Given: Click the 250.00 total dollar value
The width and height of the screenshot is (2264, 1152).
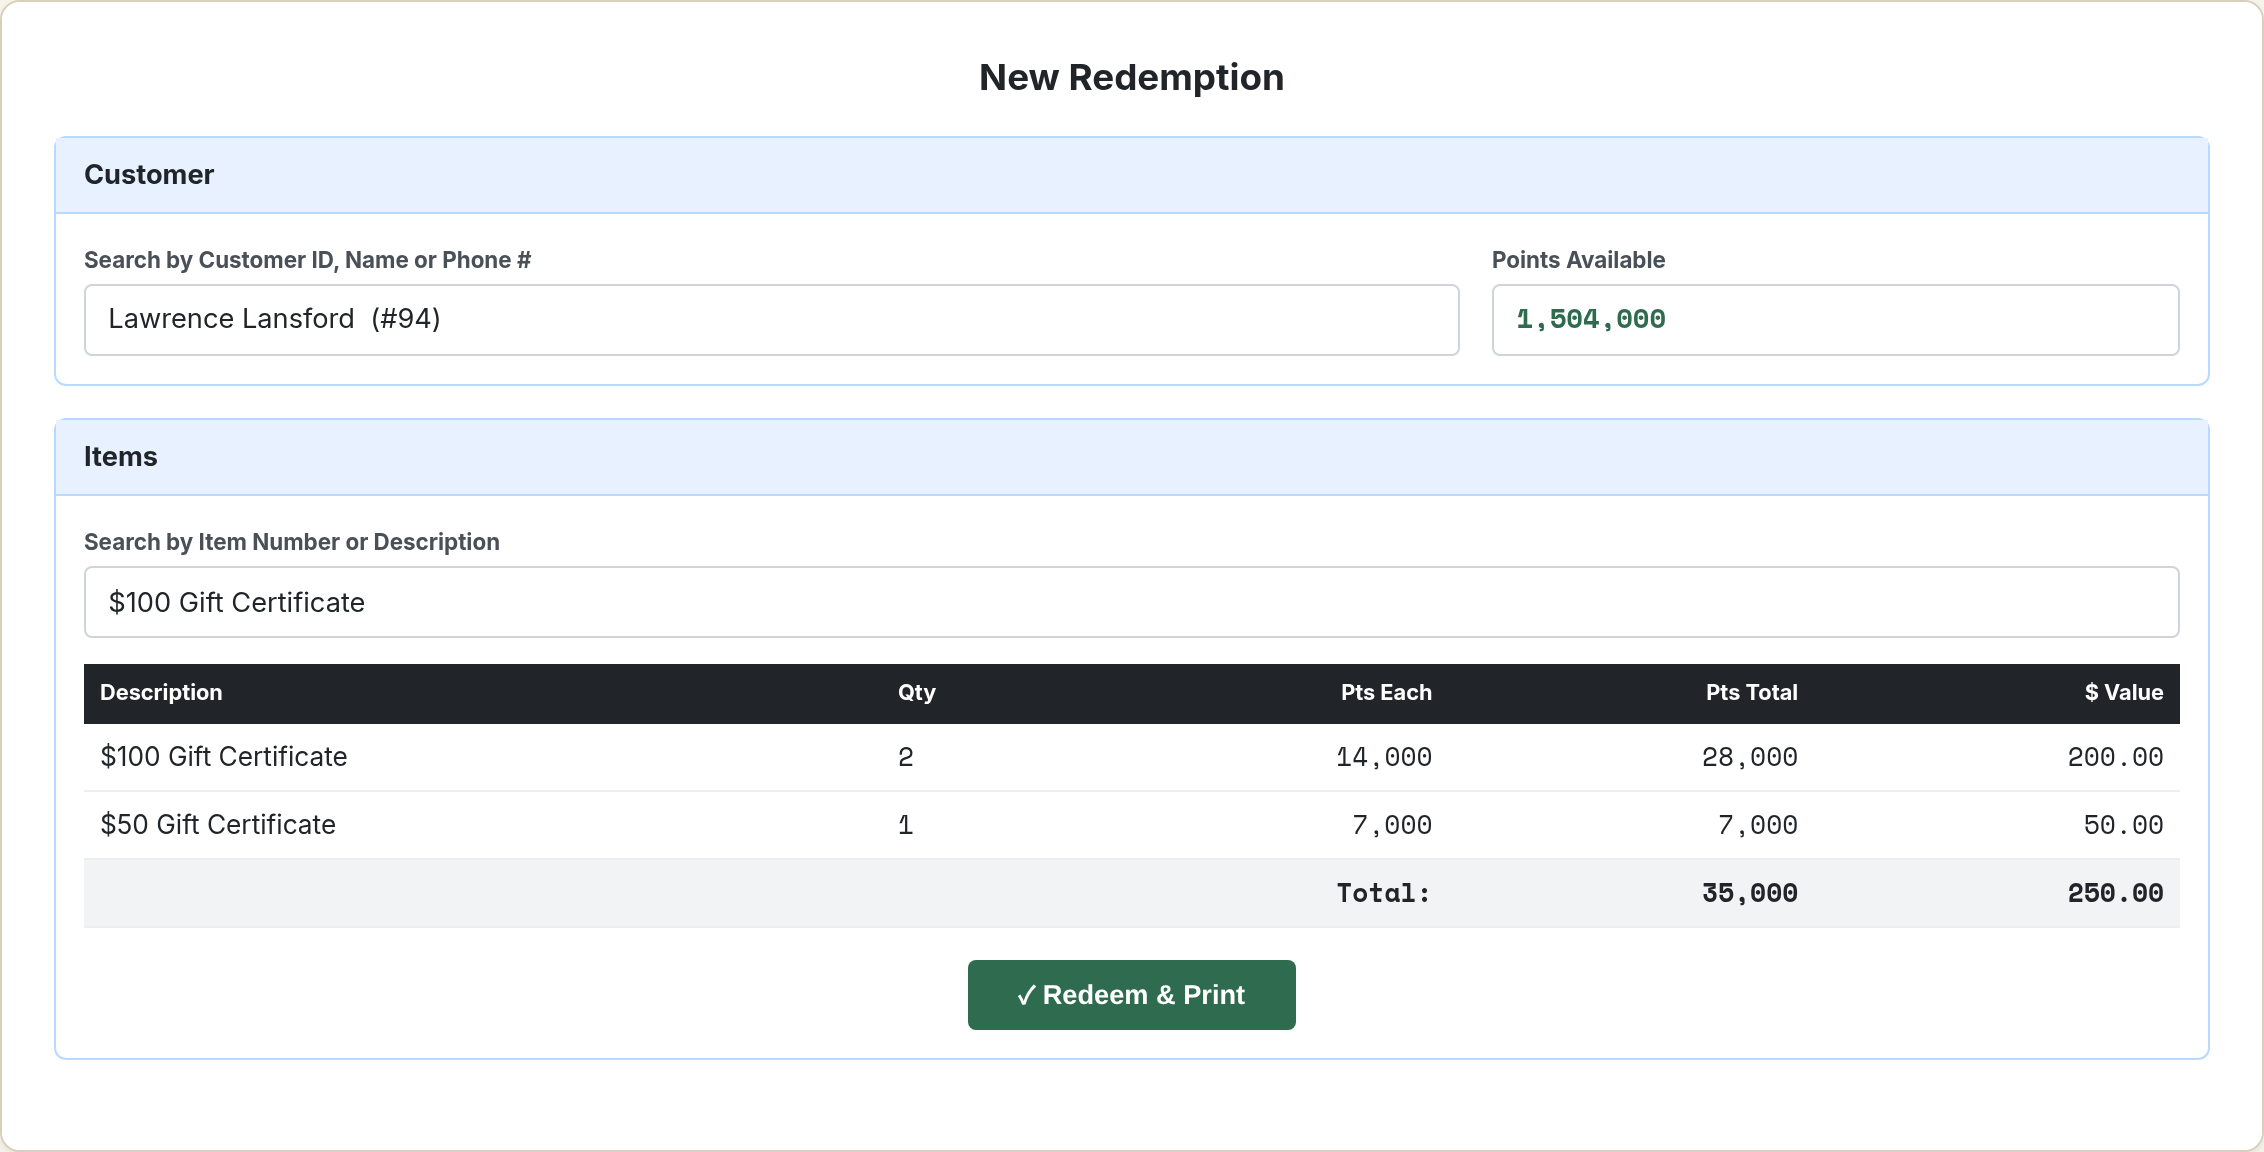Looking at the screenshot, I should click(x=2115, y=893).
